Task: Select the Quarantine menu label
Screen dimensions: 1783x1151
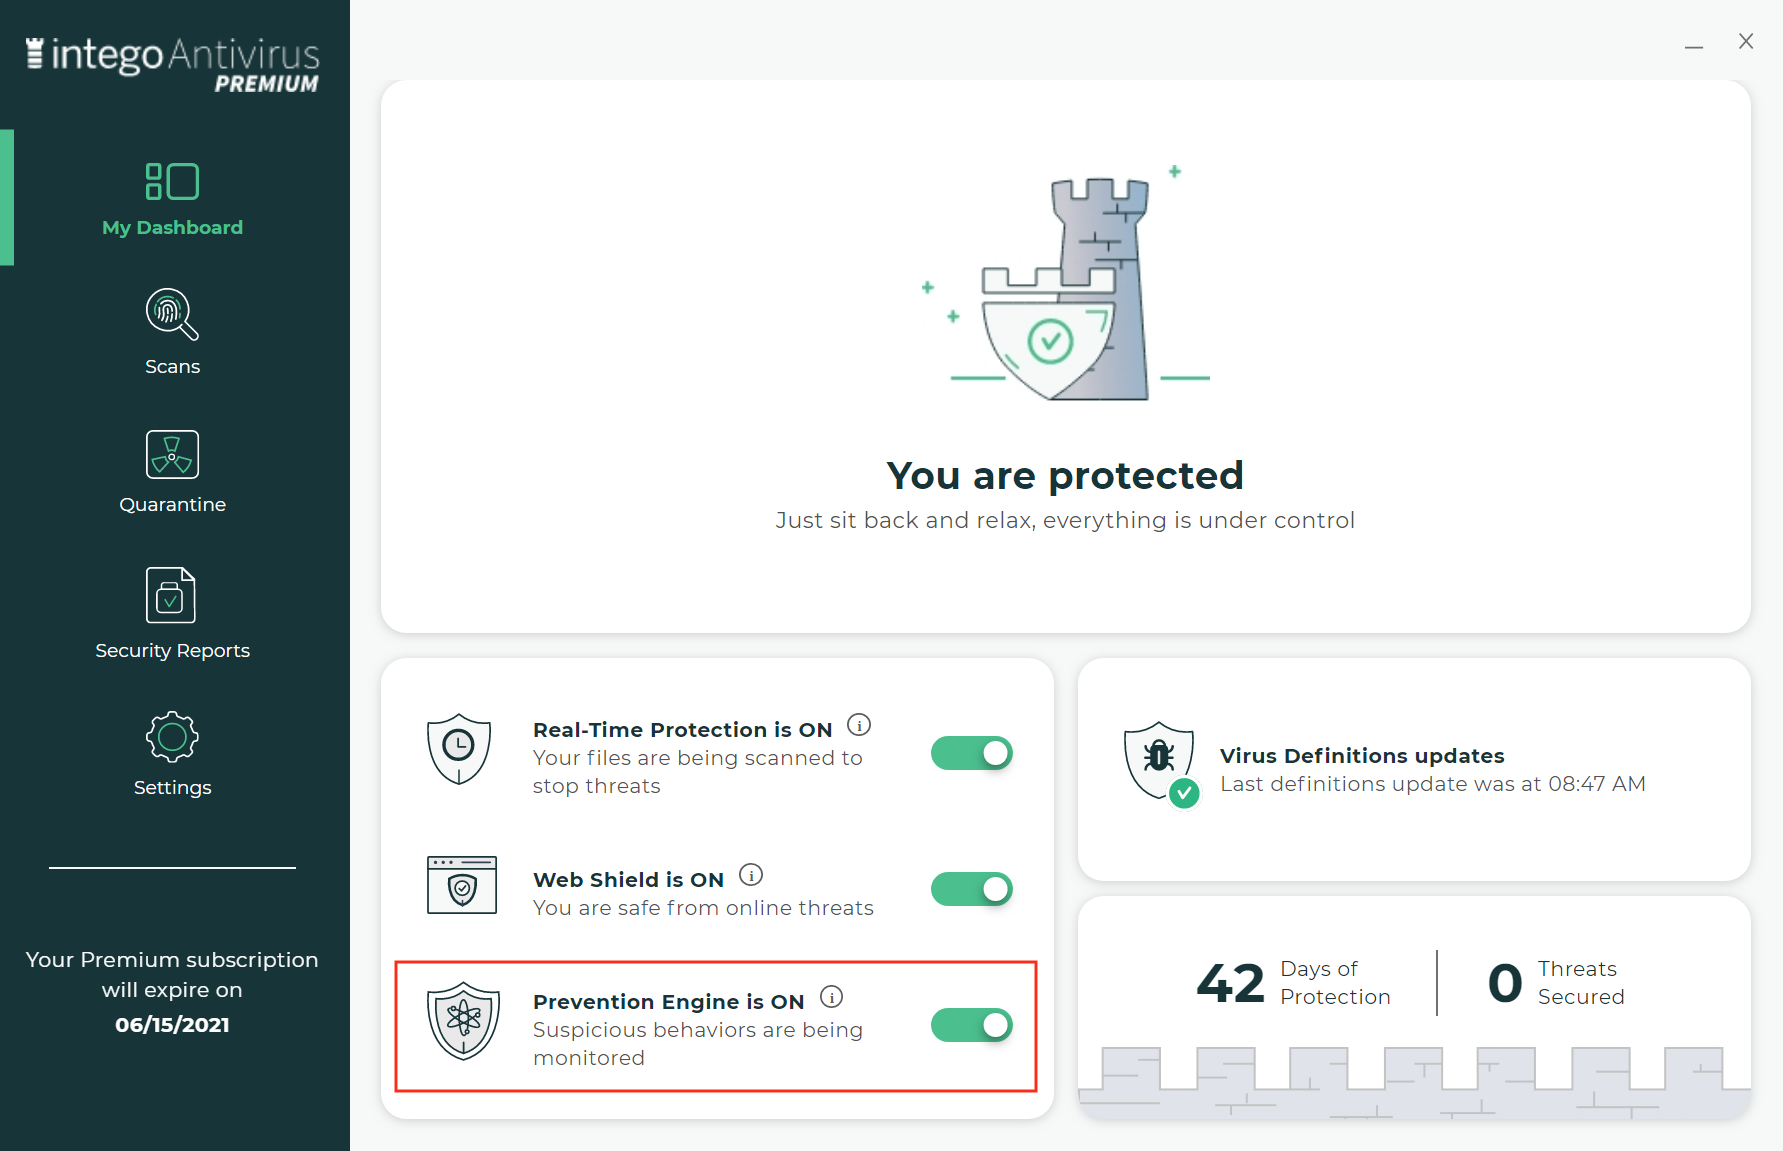Action: click(x=172, y=504)
